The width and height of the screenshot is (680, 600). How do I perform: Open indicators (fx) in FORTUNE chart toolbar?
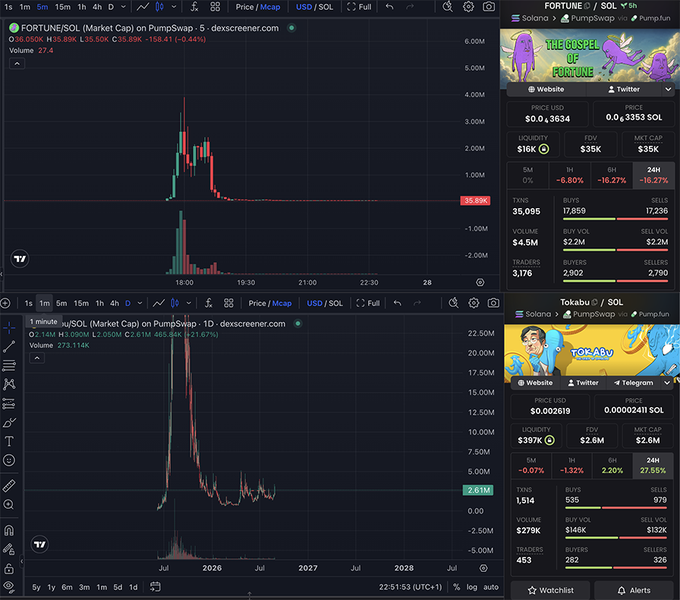click(x=194, y=7)
